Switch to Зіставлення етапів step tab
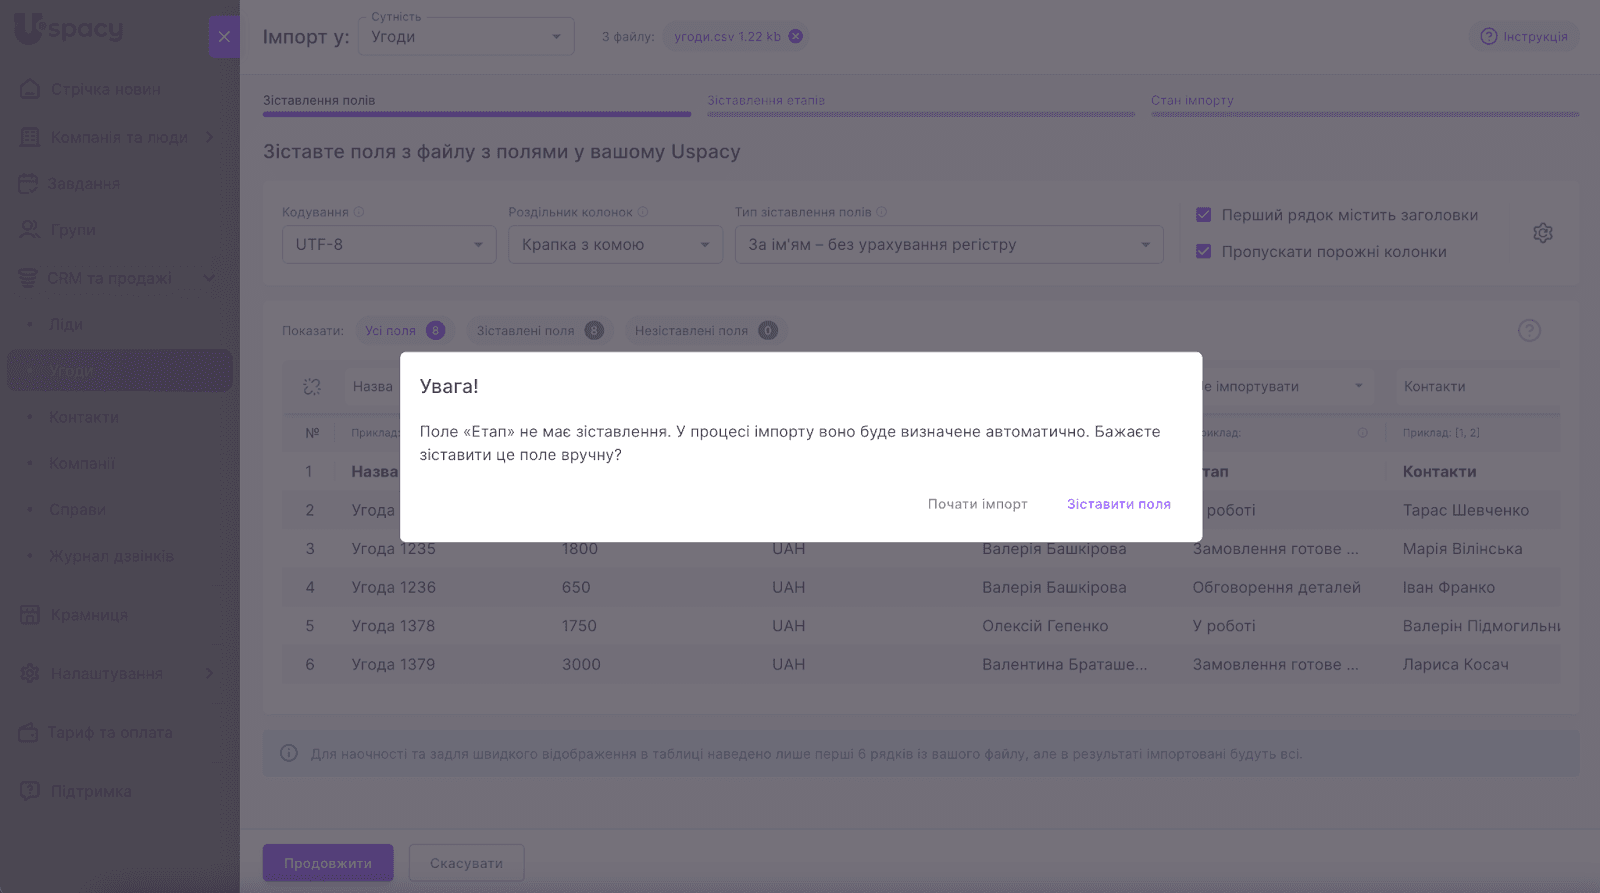Image resolution: width=1600 pixels, height=893 pixels. coord(766,101)
